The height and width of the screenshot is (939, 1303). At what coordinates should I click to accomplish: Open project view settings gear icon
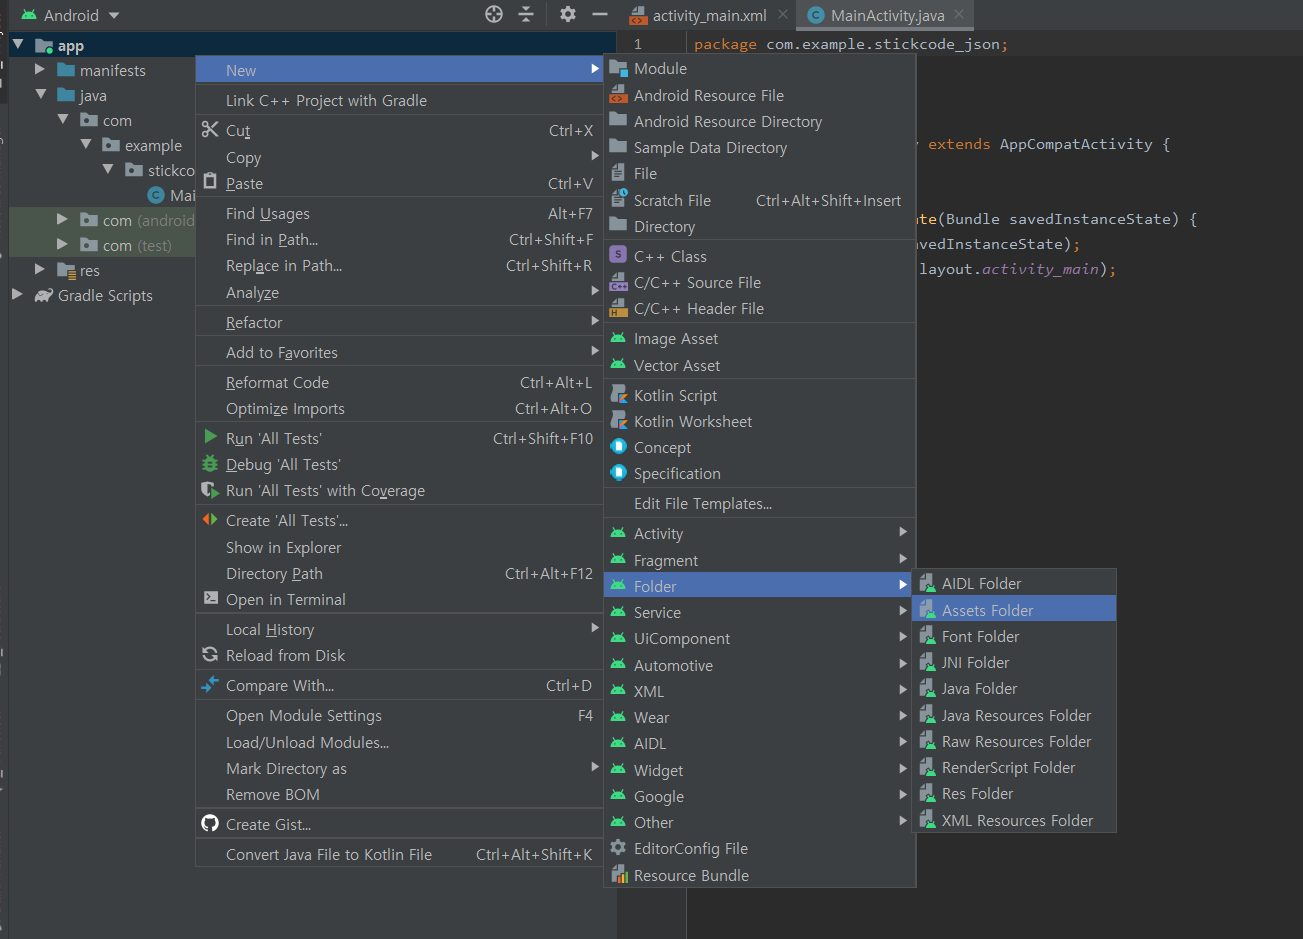(568, 14)
